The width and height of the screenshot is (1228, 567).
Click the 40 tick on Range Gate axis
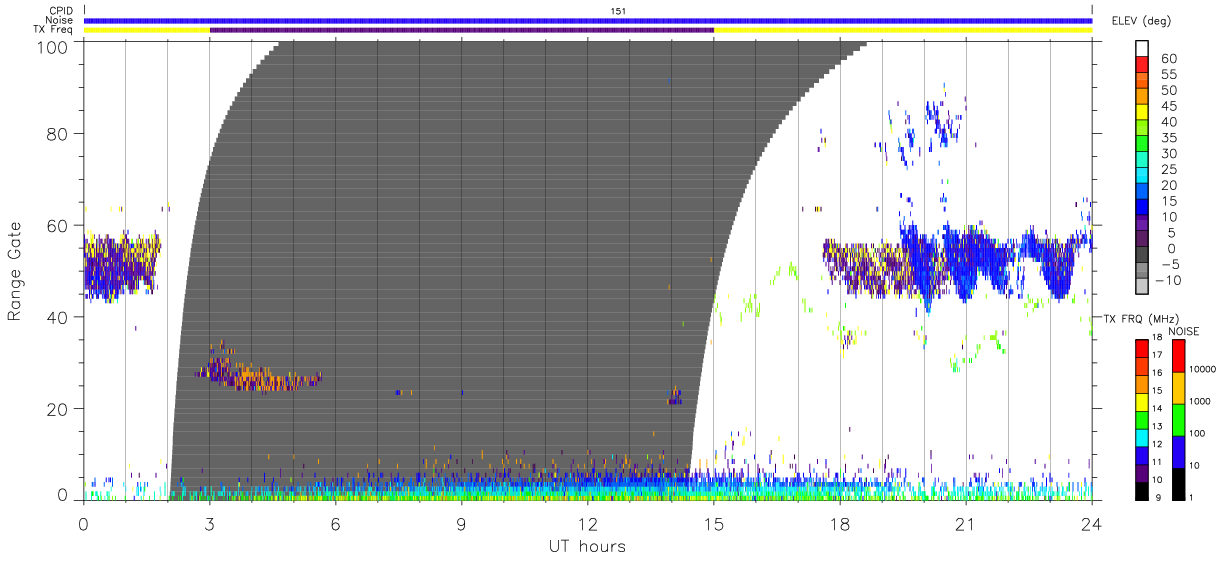pyautogui.click(x=59, y=317)
